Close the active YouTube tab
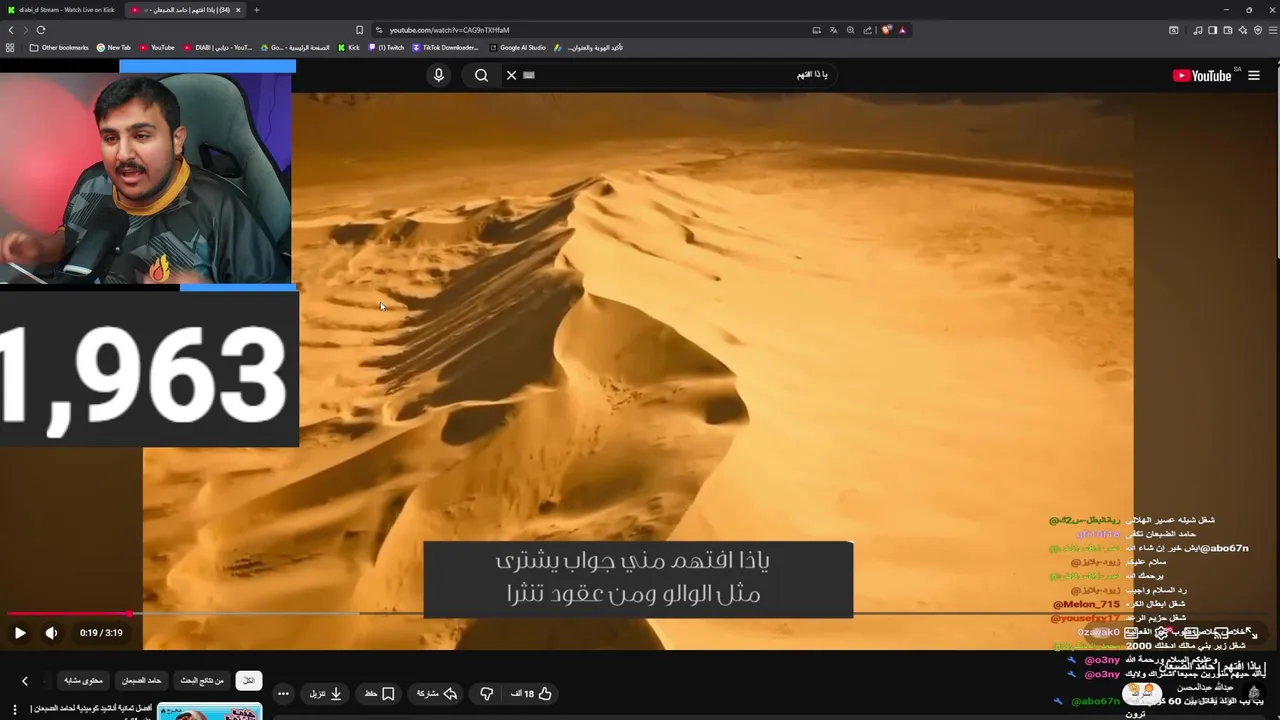 pyautogui.click(x=238, y=10)
